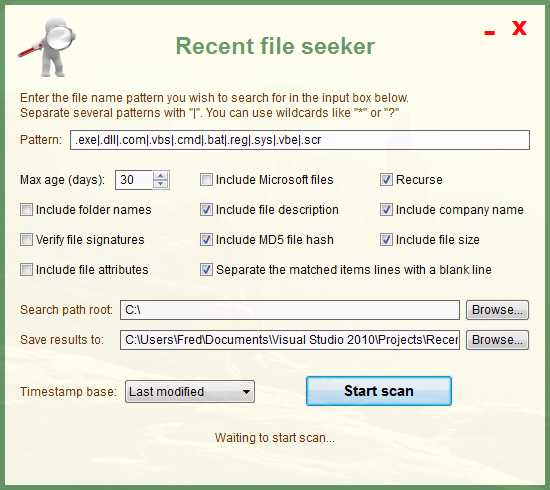This screenshot has height=490, width=550.
Task: Minimize window with red dash icon
Action: pos(489,33)
